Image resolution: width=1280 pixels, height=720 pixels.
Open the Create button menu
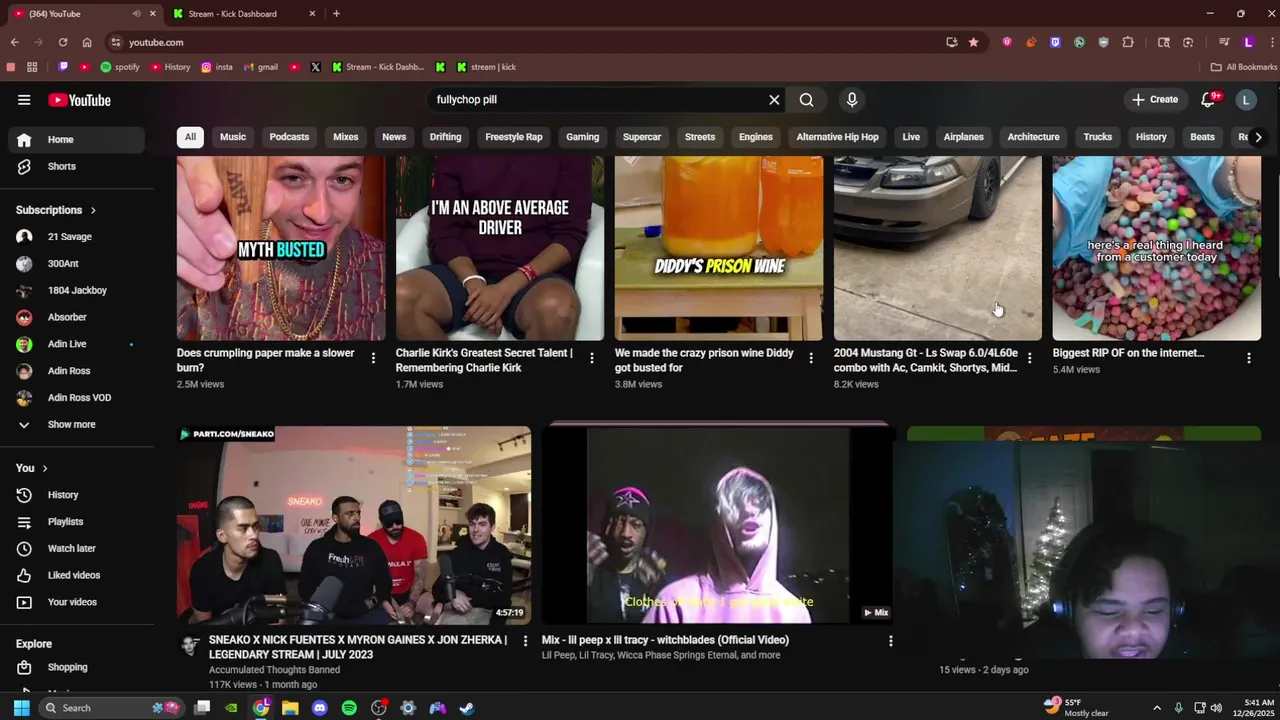click(1155, 100)
